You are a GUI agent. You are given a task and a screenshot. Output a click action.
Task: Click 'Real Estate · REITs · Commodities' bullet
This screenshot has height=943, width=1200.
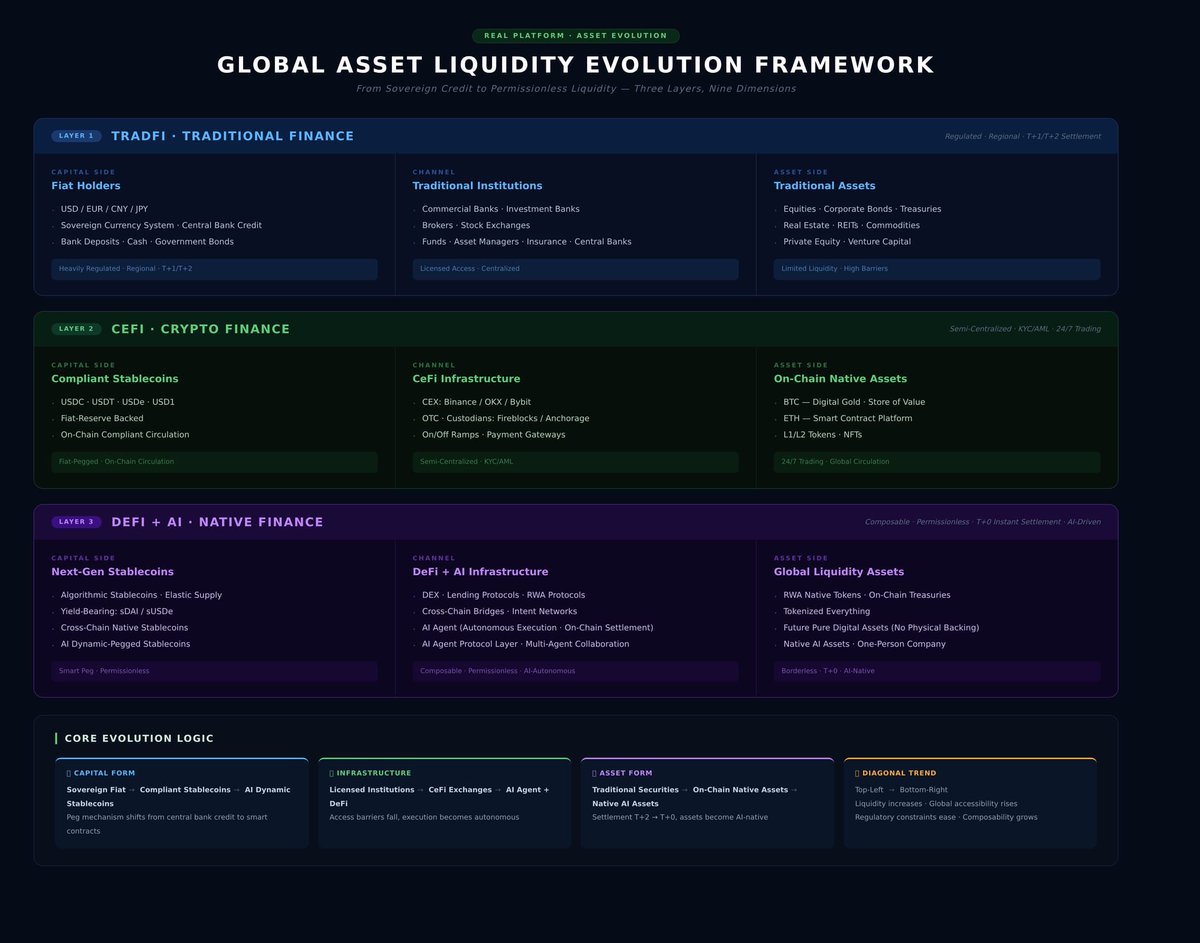coord(851,225)
